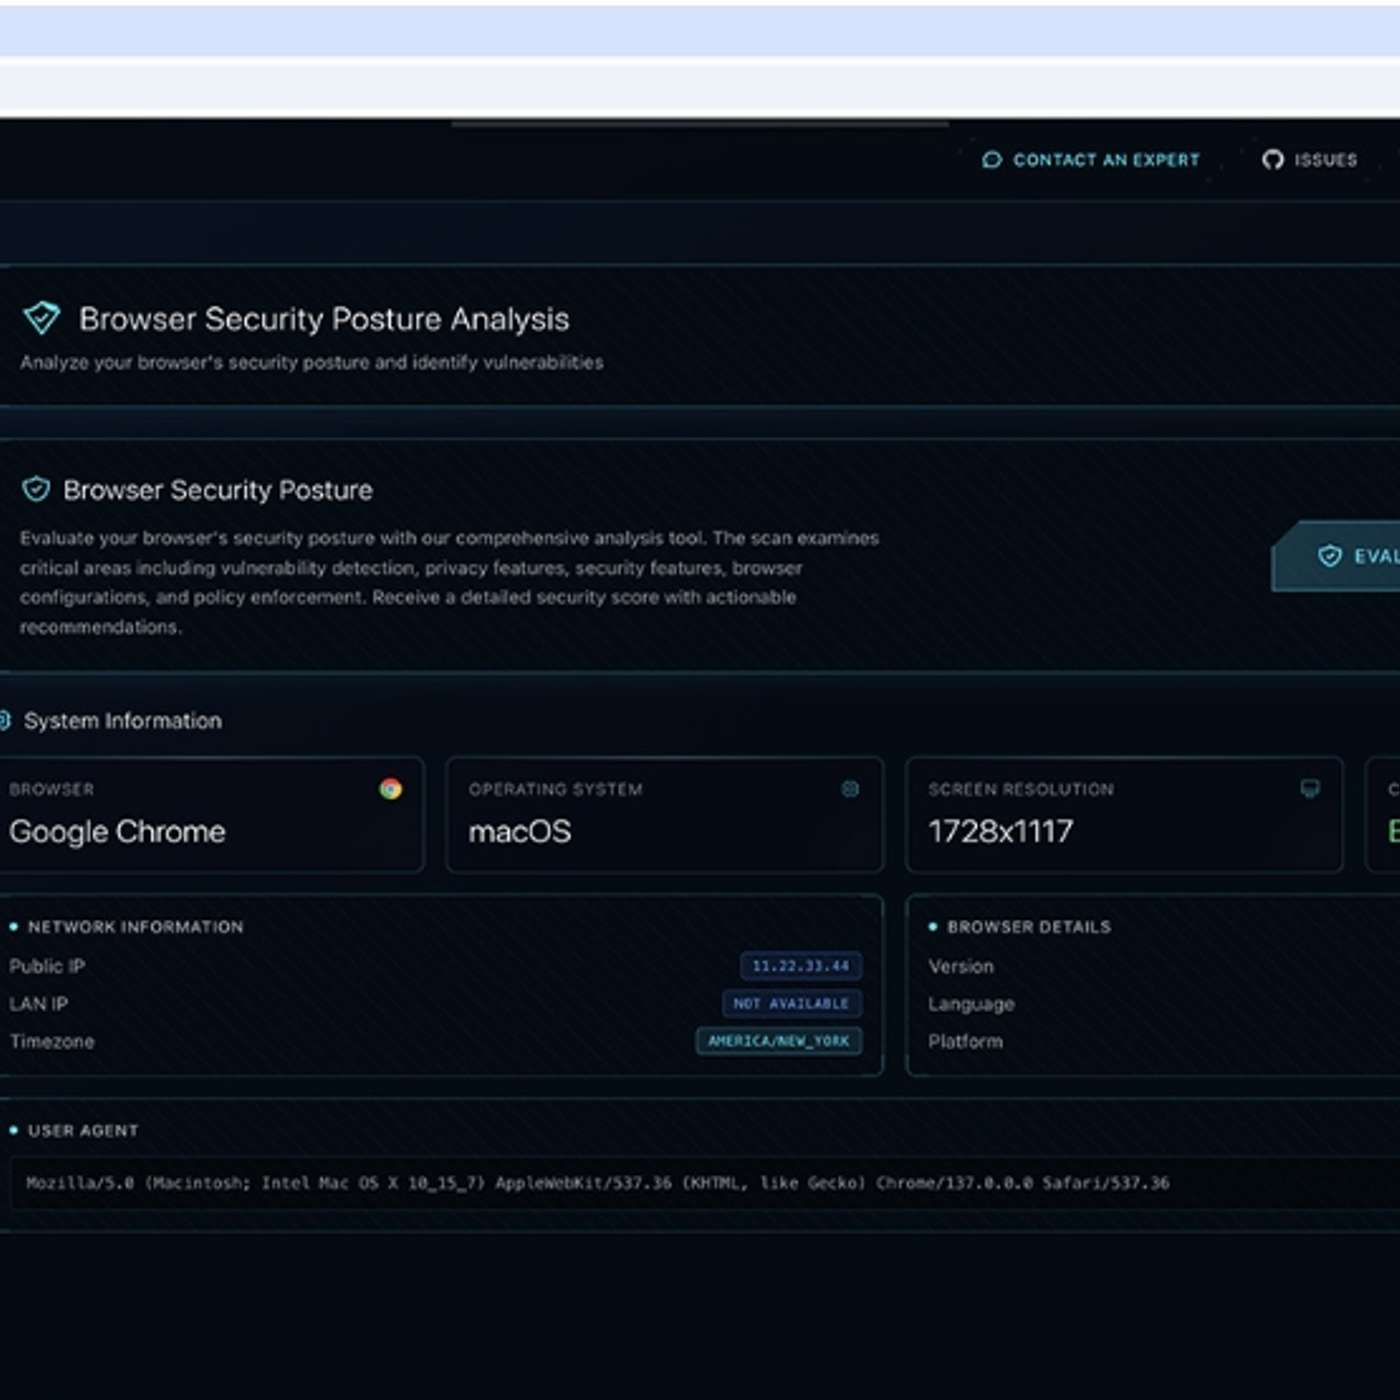Click the Browser Security Posture Analysis title
Viewport: 1400px width, 1400px height.
tap(324, 319)
